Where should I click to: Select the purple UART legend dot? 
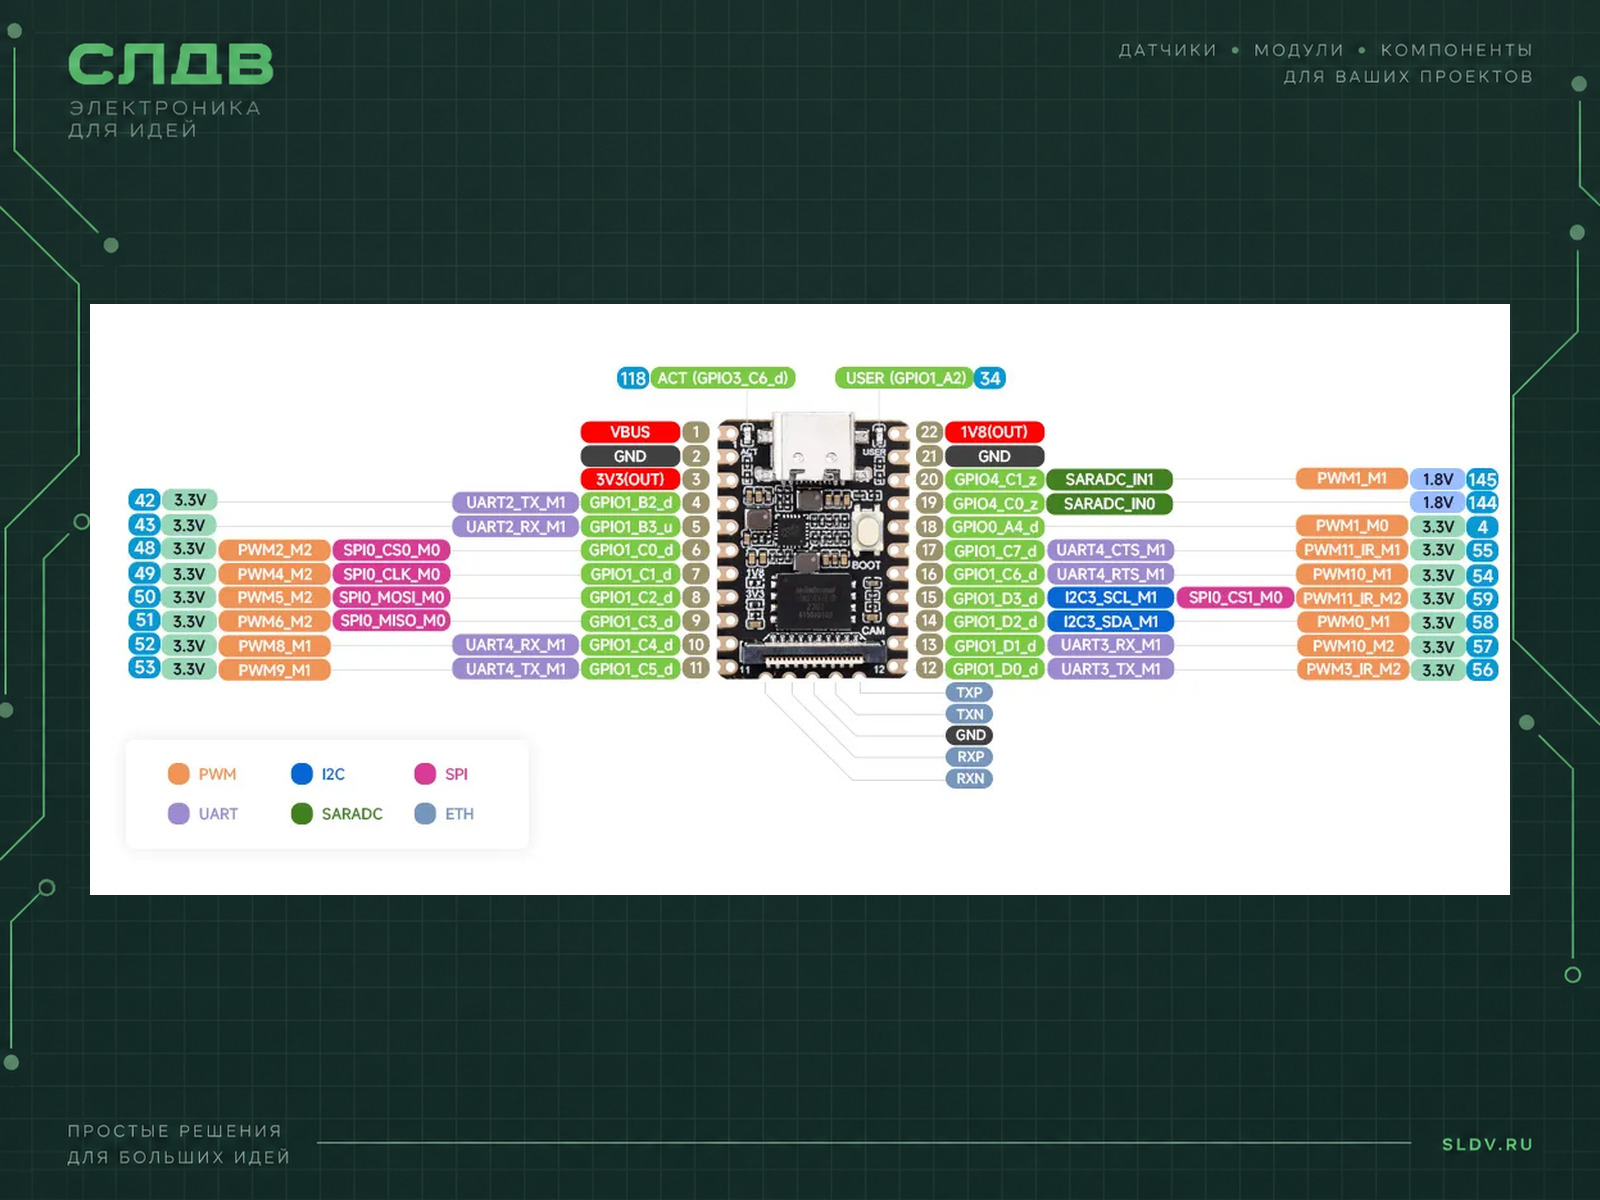tap(179, 814)
